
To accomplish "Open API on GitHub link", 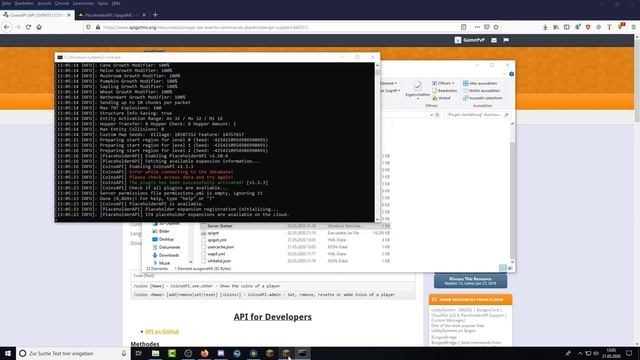I will tap(162, 331).
